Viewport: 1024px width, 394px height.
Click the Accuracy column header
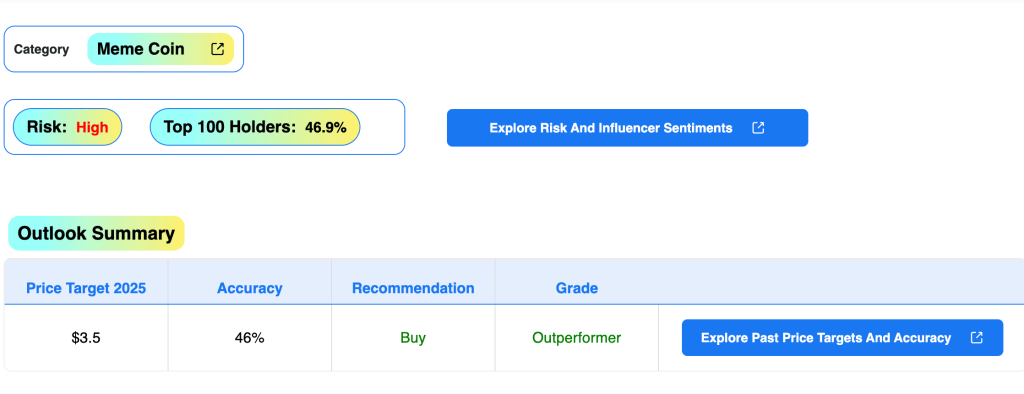249,288
